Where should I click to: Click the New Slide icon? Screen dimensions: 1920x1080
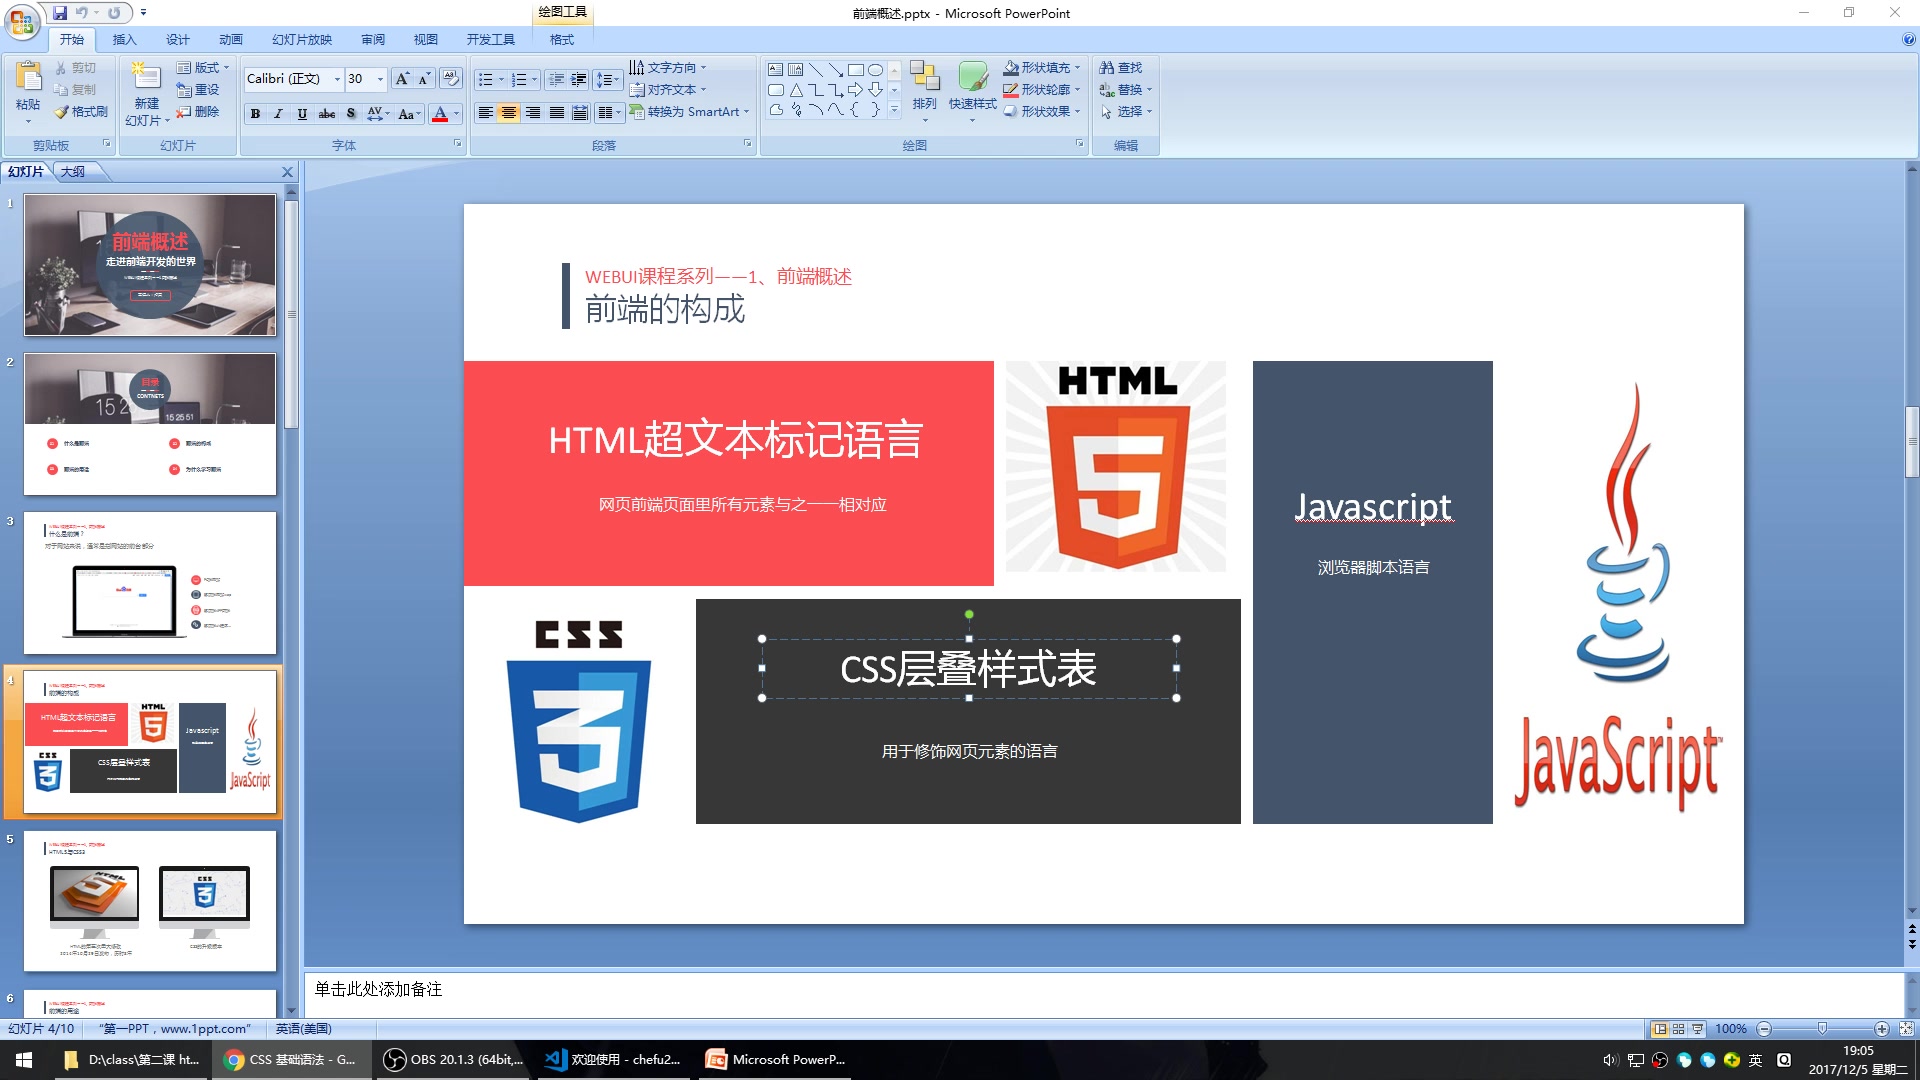pyautogui.click(x=146, y=76)
